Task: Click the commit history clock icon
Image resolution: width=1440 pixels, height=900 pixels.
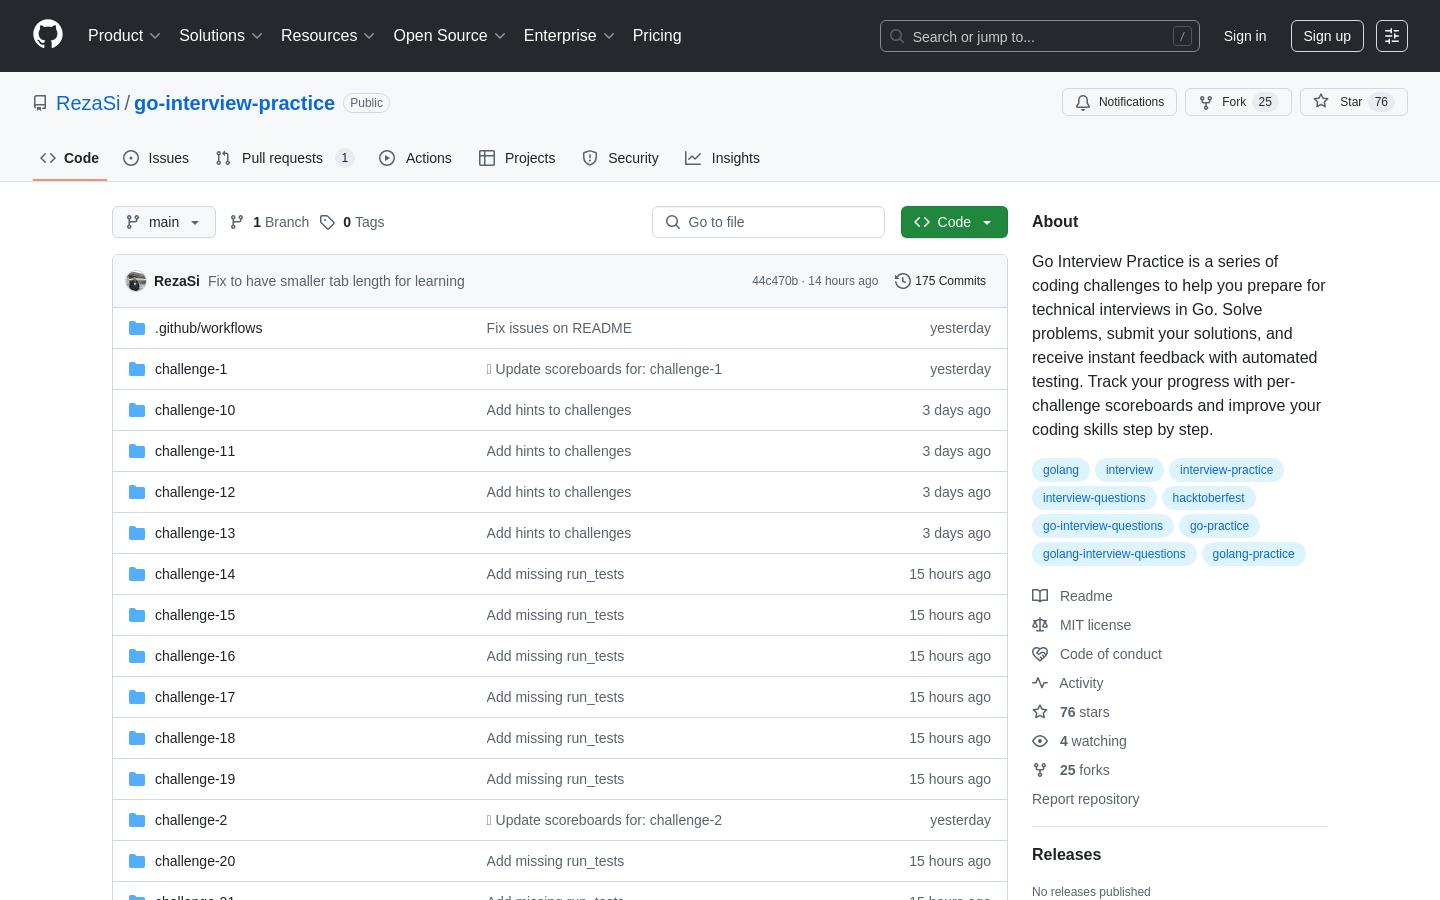Action: [x=903, y=281]
